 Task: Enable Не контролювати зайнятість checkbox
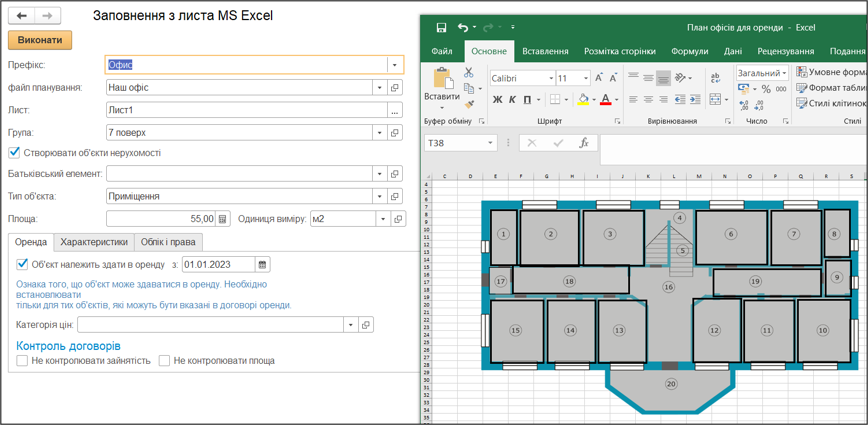[22, 361]
